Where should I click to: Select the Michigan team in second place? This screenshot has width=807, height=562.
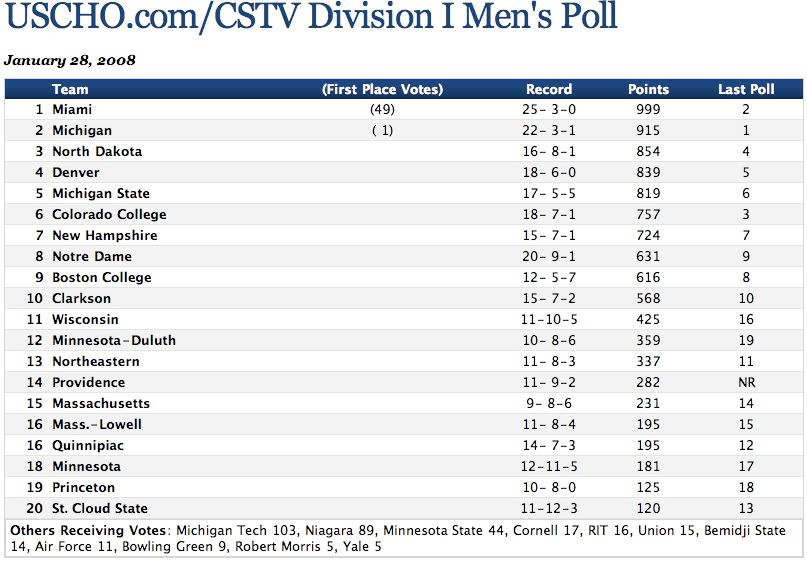click(82, 130)
